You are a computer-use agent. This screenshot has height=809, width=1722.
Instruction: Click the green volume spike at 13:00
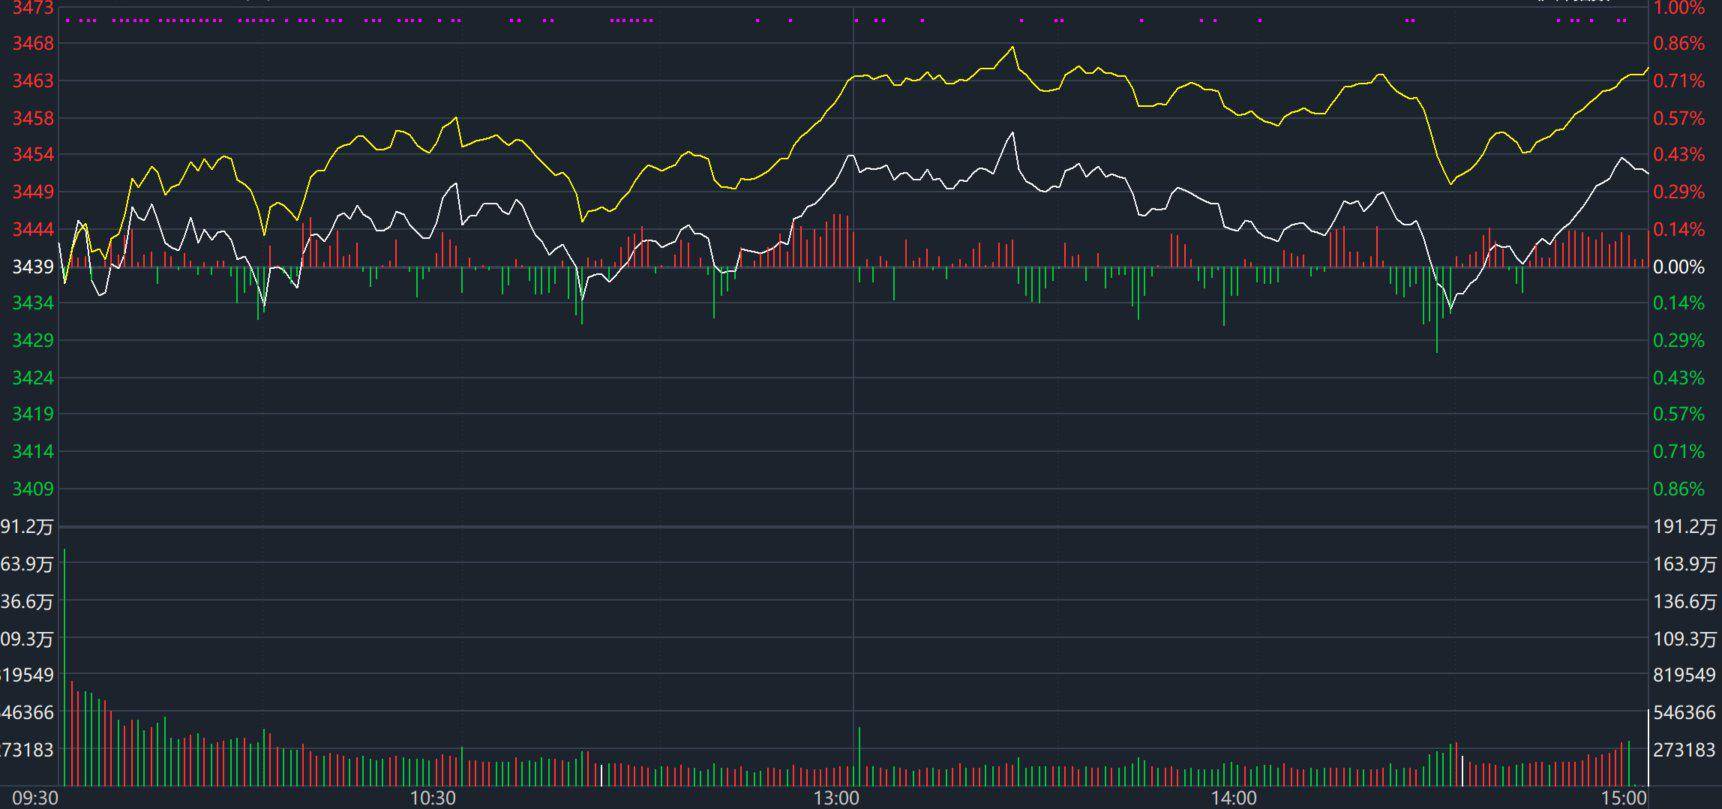tap(859, 757)
